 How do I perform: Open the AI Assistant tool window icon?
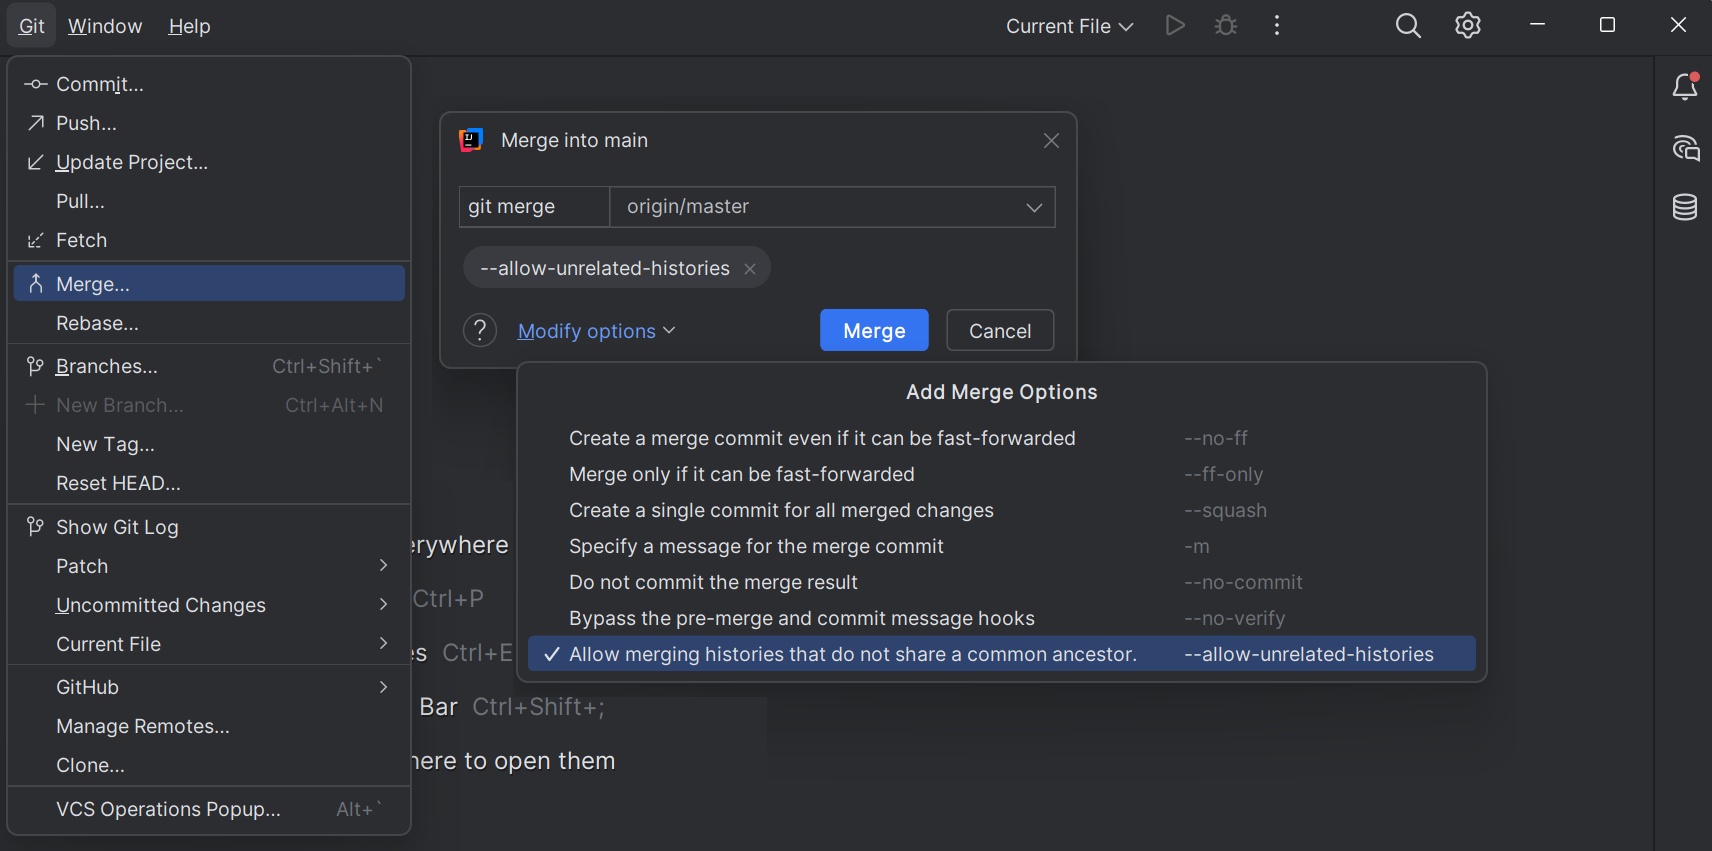1685,148
